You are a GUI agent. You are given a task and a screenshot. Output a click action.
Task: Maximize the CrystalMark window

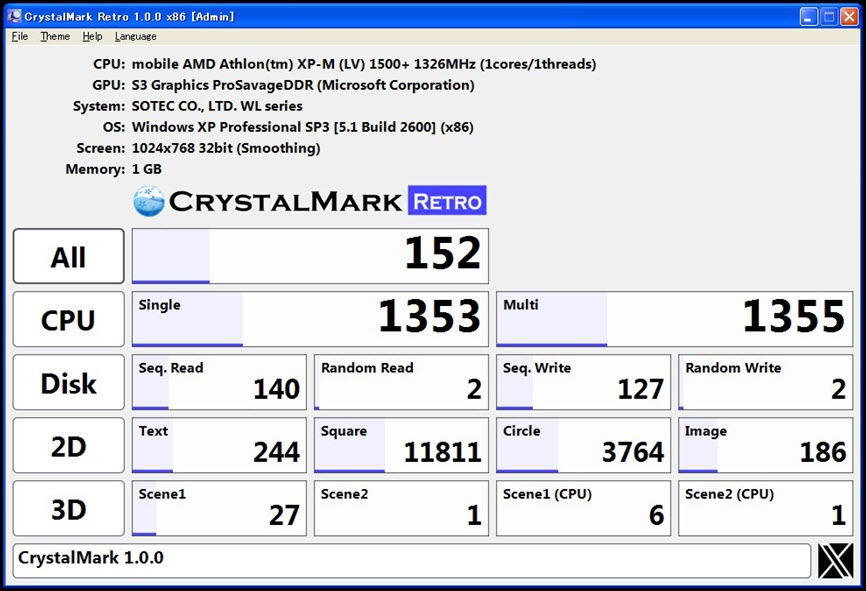click(829, 17)
